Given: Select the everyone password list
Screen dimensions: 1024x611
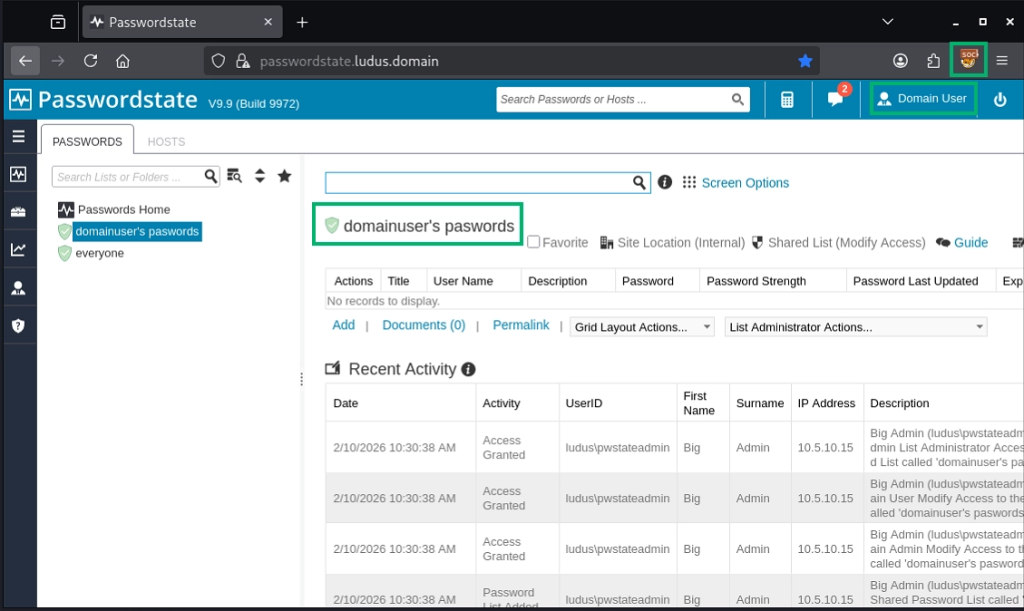Looking at the screenshot, I should tap(99, 253).
